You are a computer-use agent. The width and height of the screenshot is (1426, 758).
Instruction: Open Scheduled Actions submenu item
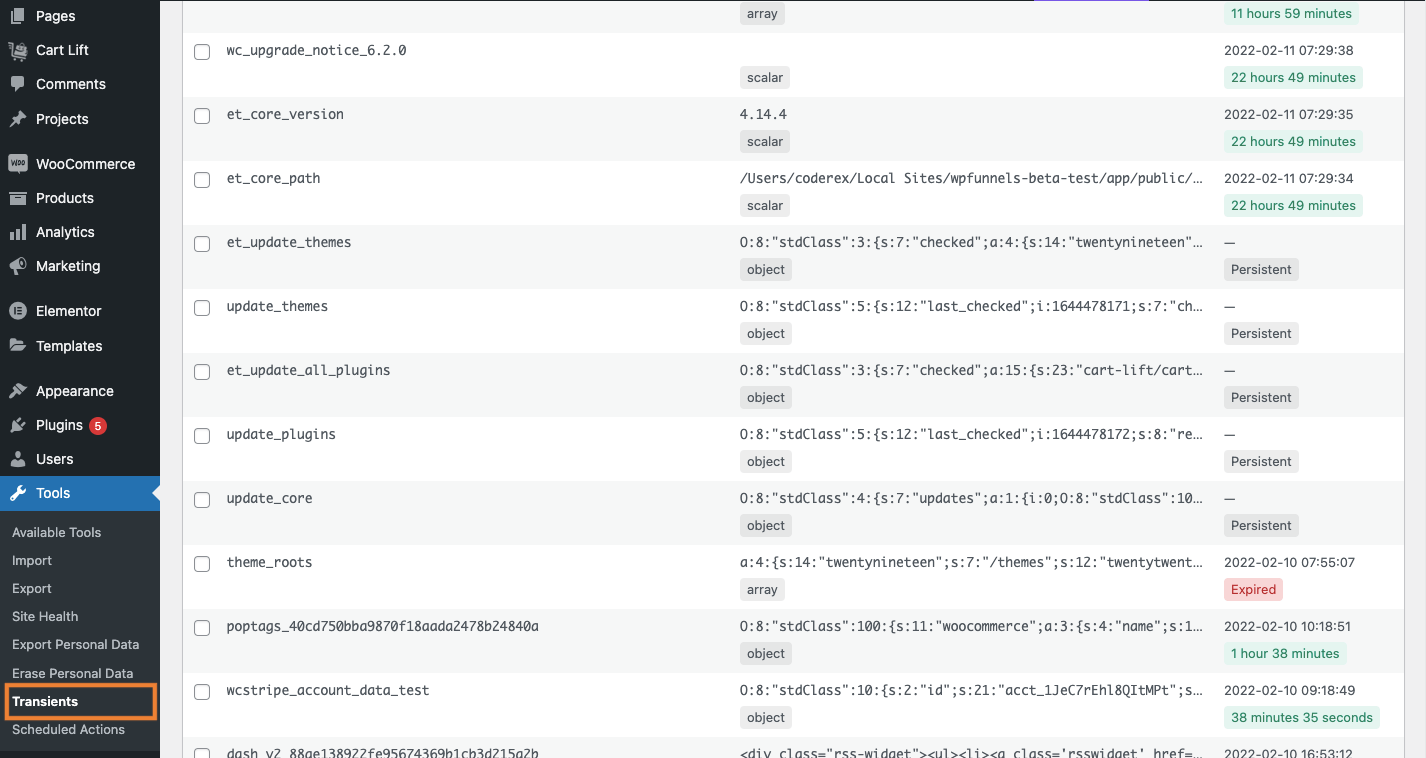click(x=69, y=729)
